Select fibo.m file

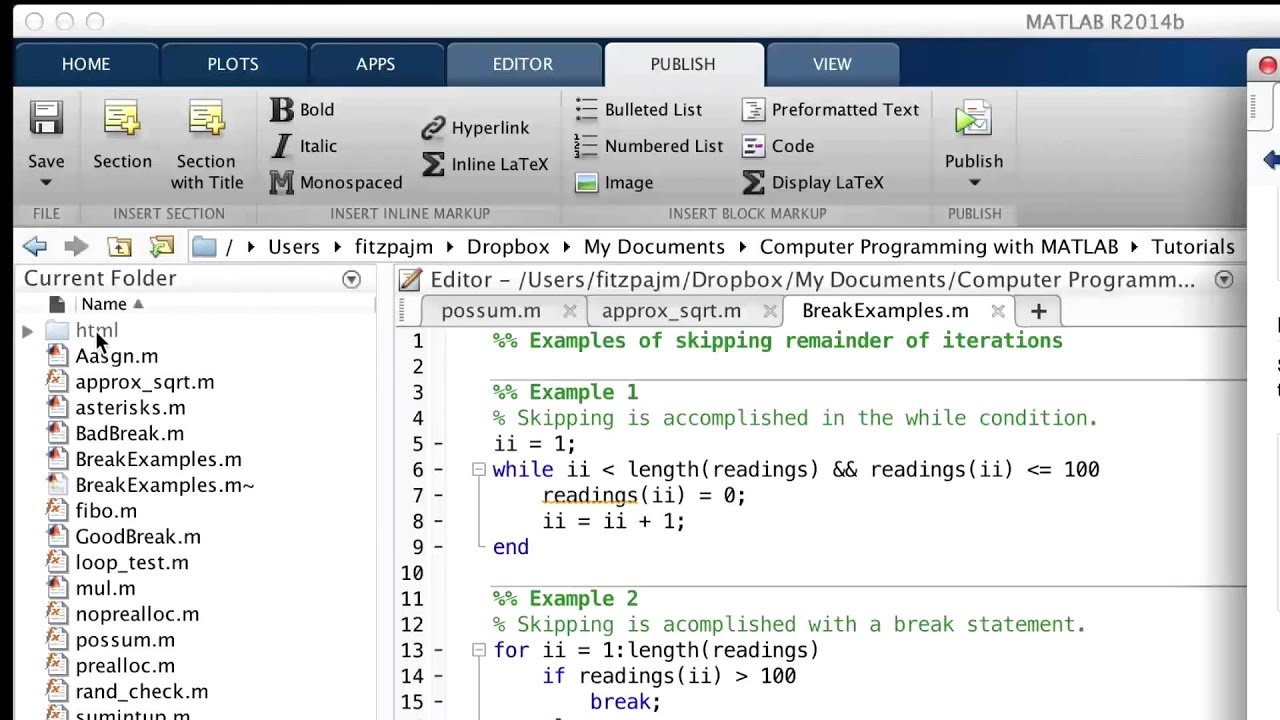click(106, 511)
